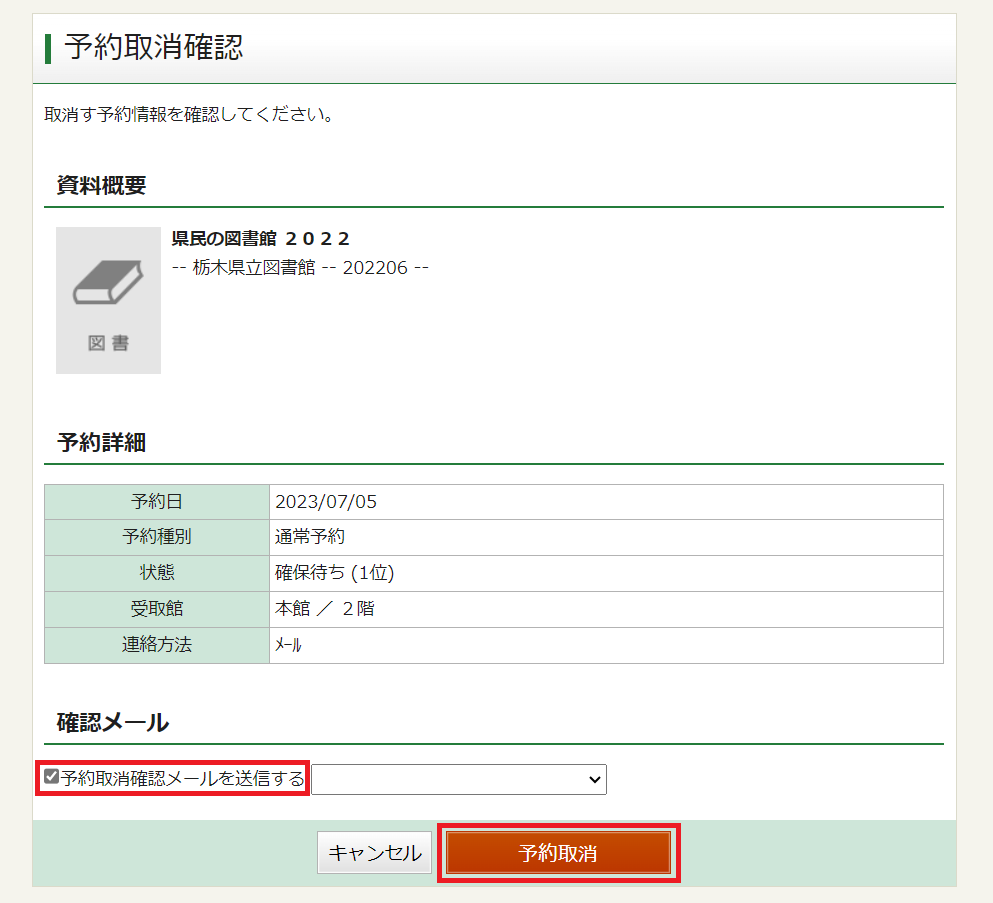Screen dimensions: 993x903
Task: Click the text 栃木県立図書館 -- 202206
Action: coord(300,268)
